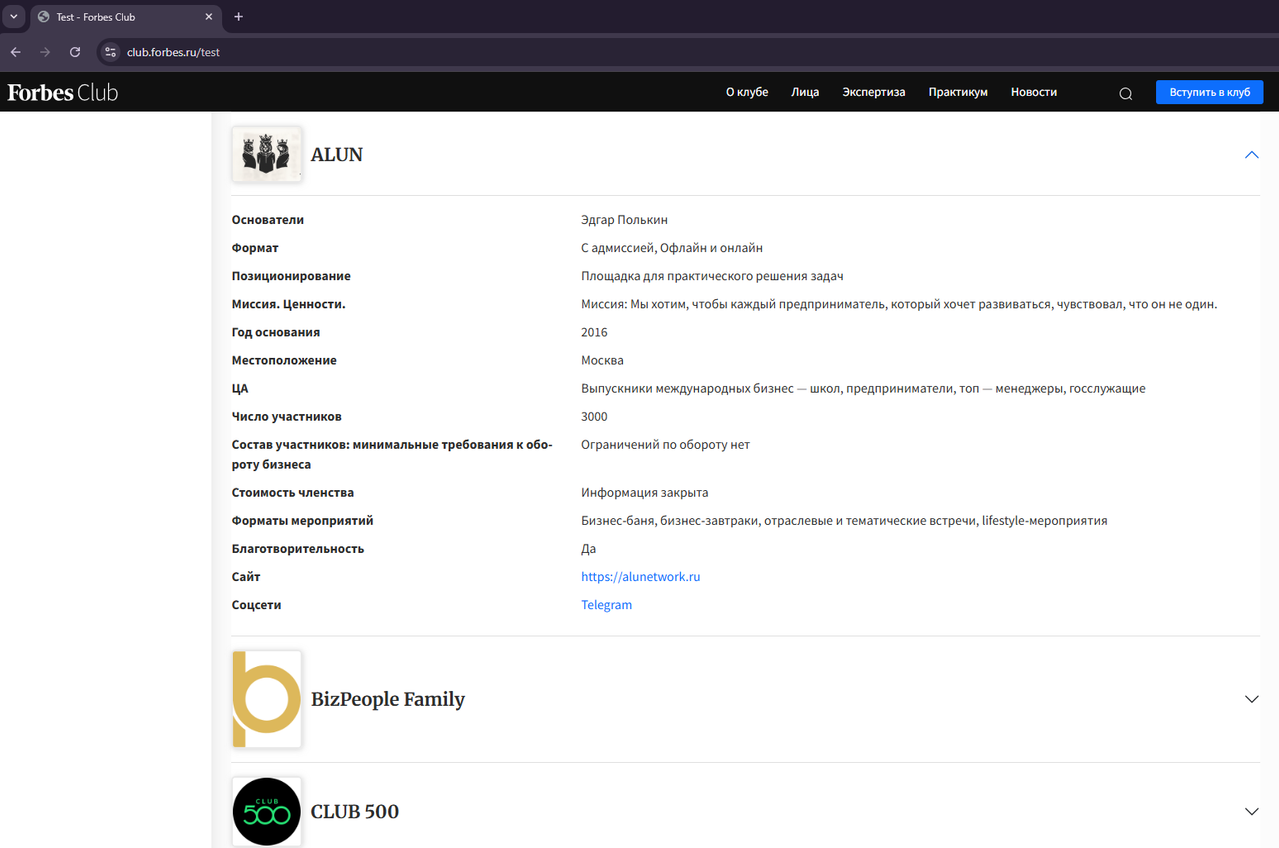
Task: Expand the BizPeople Family section chevron
Action: (1251, 699)
